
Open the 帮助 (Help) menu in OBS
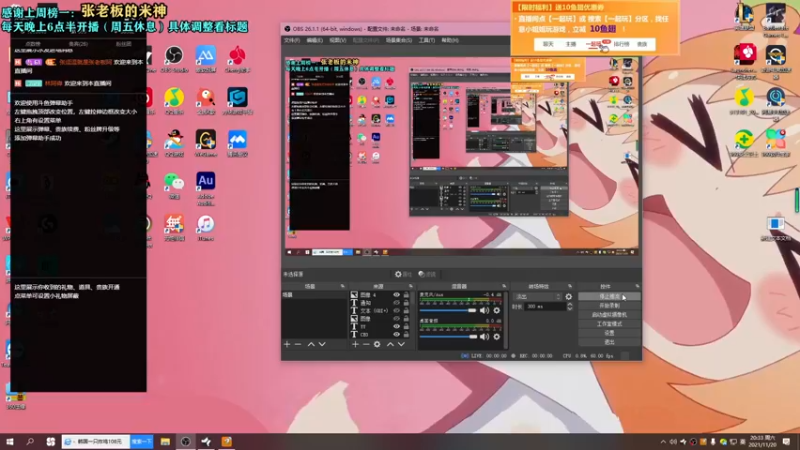coord(449,40)
